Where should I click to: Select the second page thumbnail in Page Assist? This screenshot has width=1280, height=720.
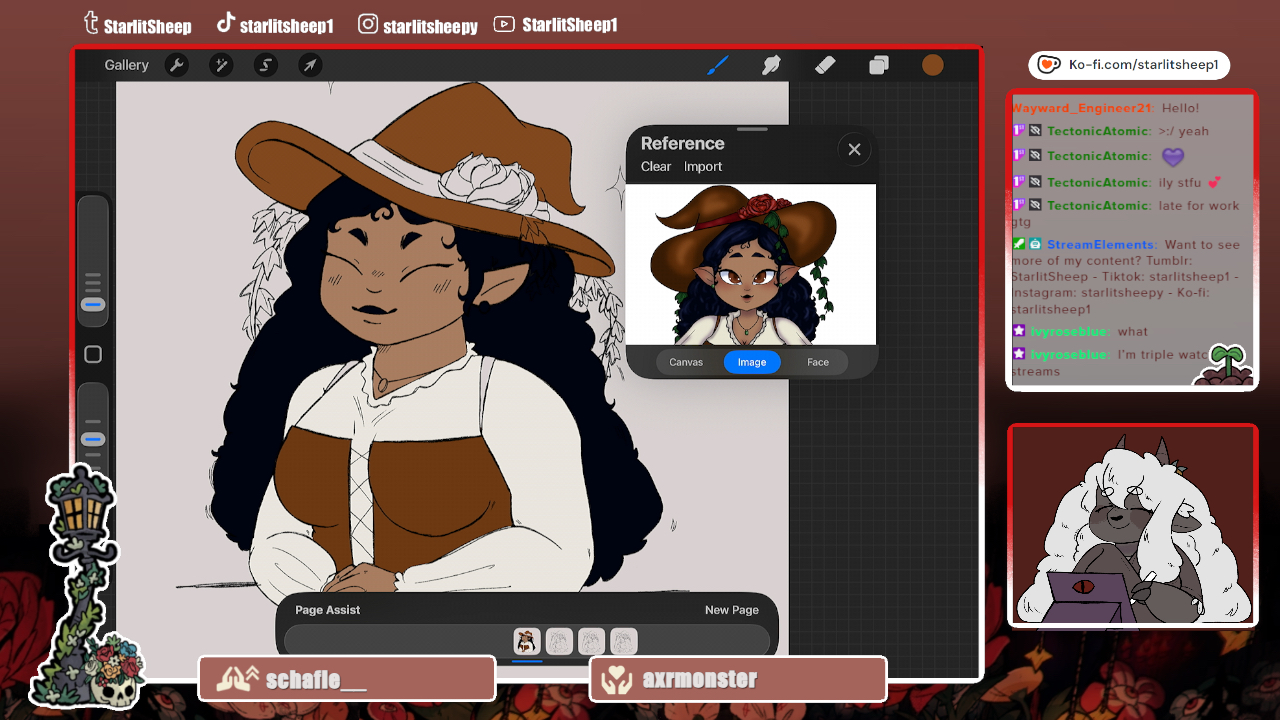coord(559,641)
